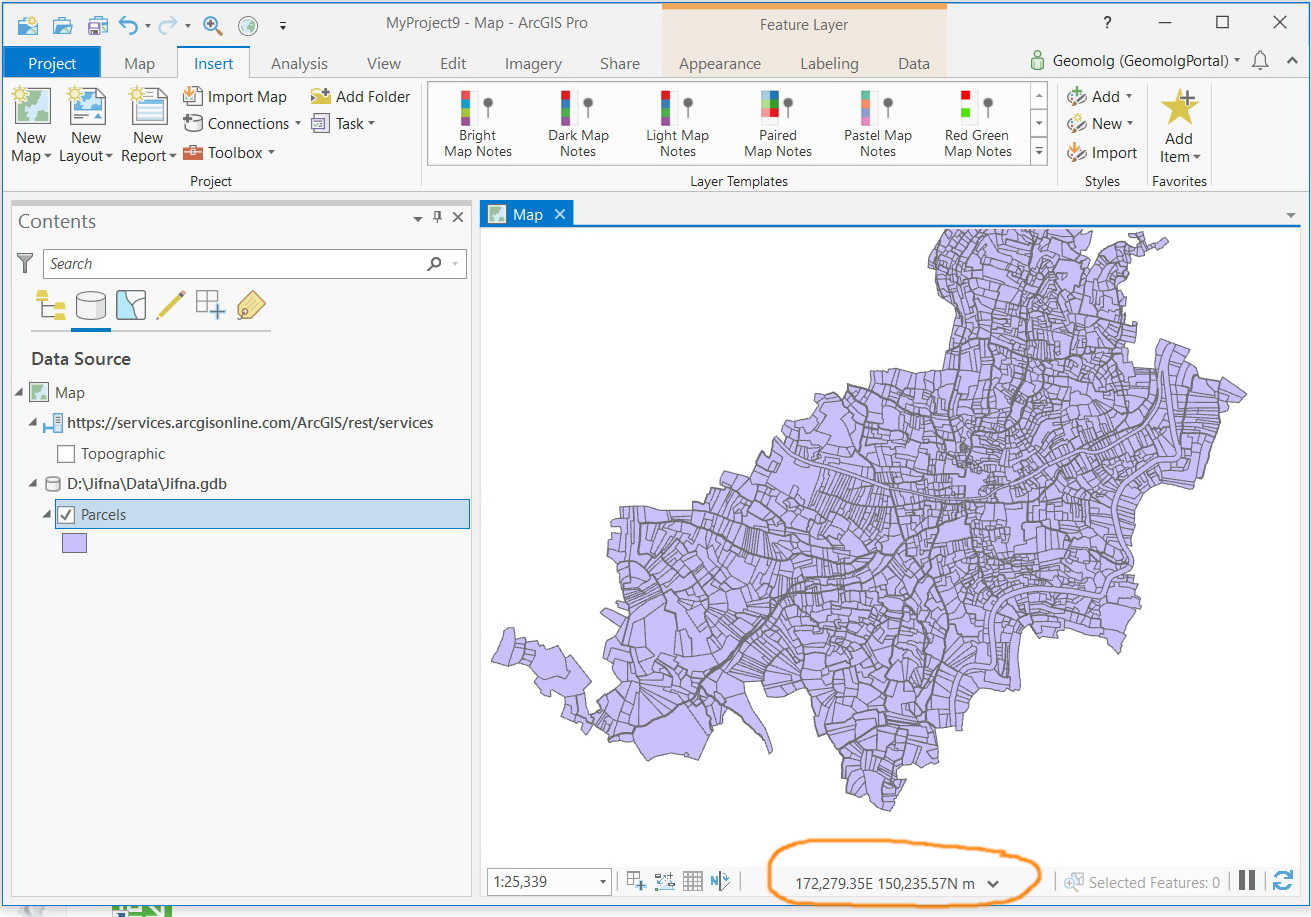Switch to the Analysis ribbon tab
The image size is (1311, 917).
[x=299, y=63]
